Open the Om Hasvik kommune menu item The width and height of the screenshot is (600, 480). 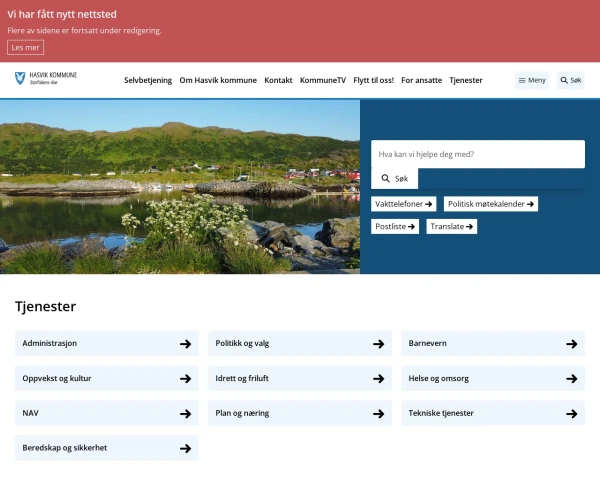tap(218, 80)
